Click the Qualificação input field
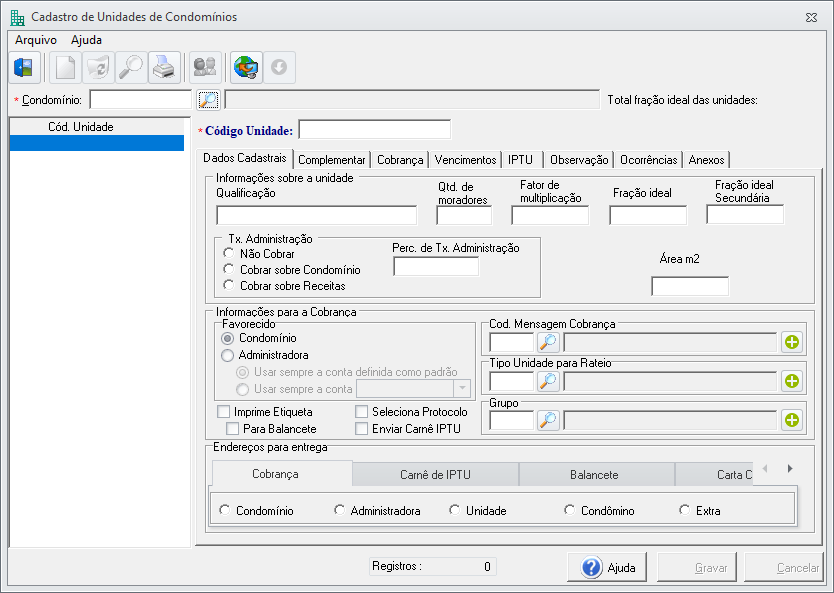Image resolution: width=834 pixels, height=593 pixels. pos(316,215)
